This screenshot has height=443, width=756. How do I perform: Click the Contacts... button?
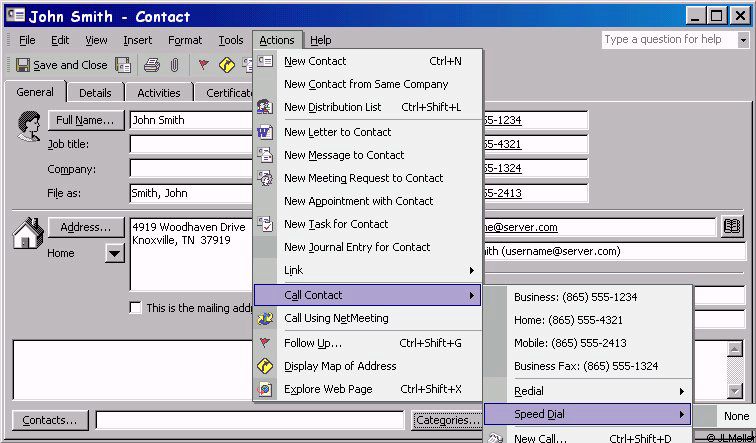coord(50,420)
